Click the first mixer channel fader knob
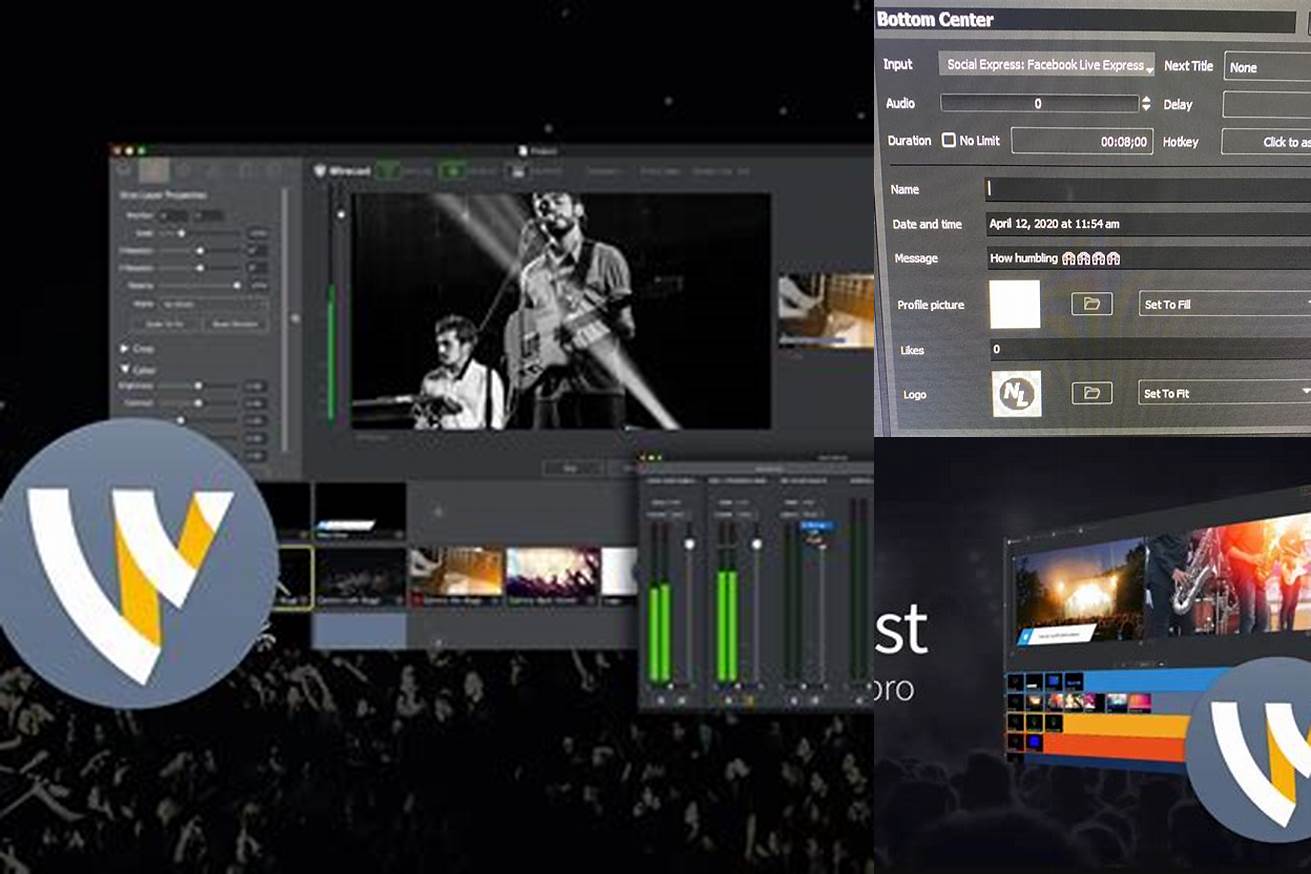 (689, 543)
